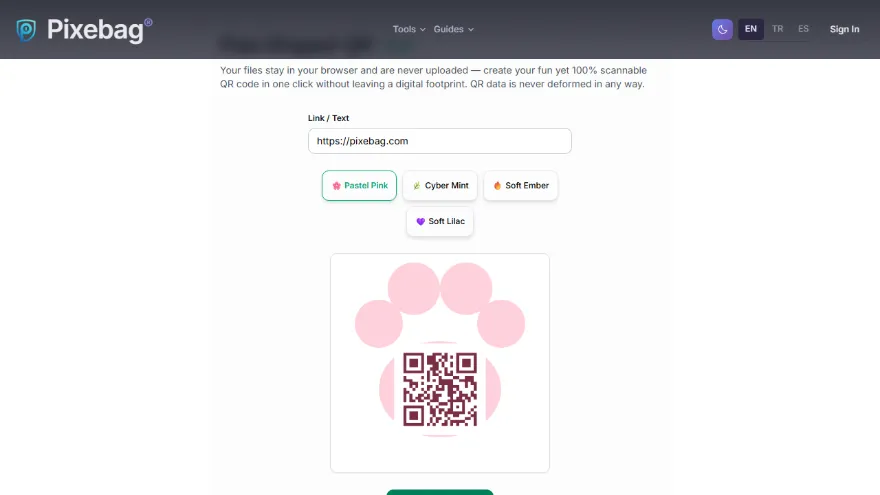This screenshot has width=880, height=495.
Task: Open the Sign In link
Action: pos(844,29)
